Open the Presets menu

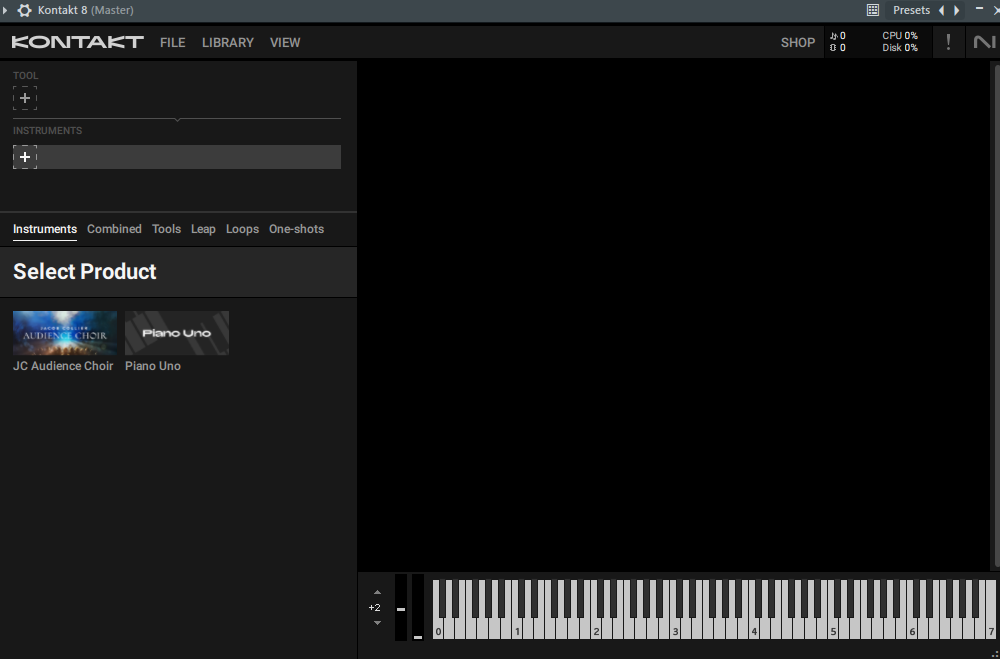click(x=911, y=10)
